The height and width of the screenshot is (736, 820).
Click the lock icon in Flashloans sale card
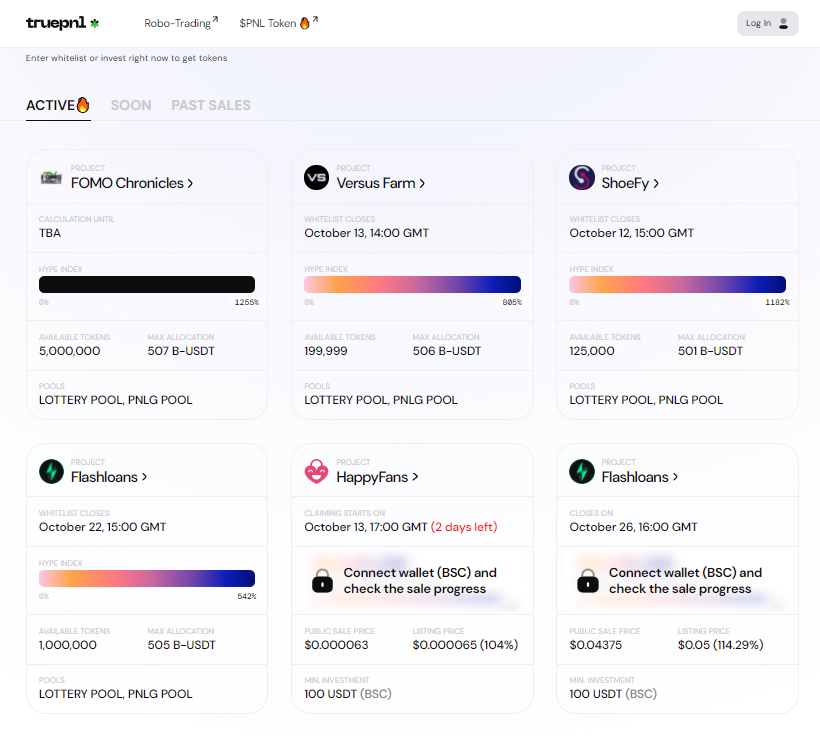[587, 581]
